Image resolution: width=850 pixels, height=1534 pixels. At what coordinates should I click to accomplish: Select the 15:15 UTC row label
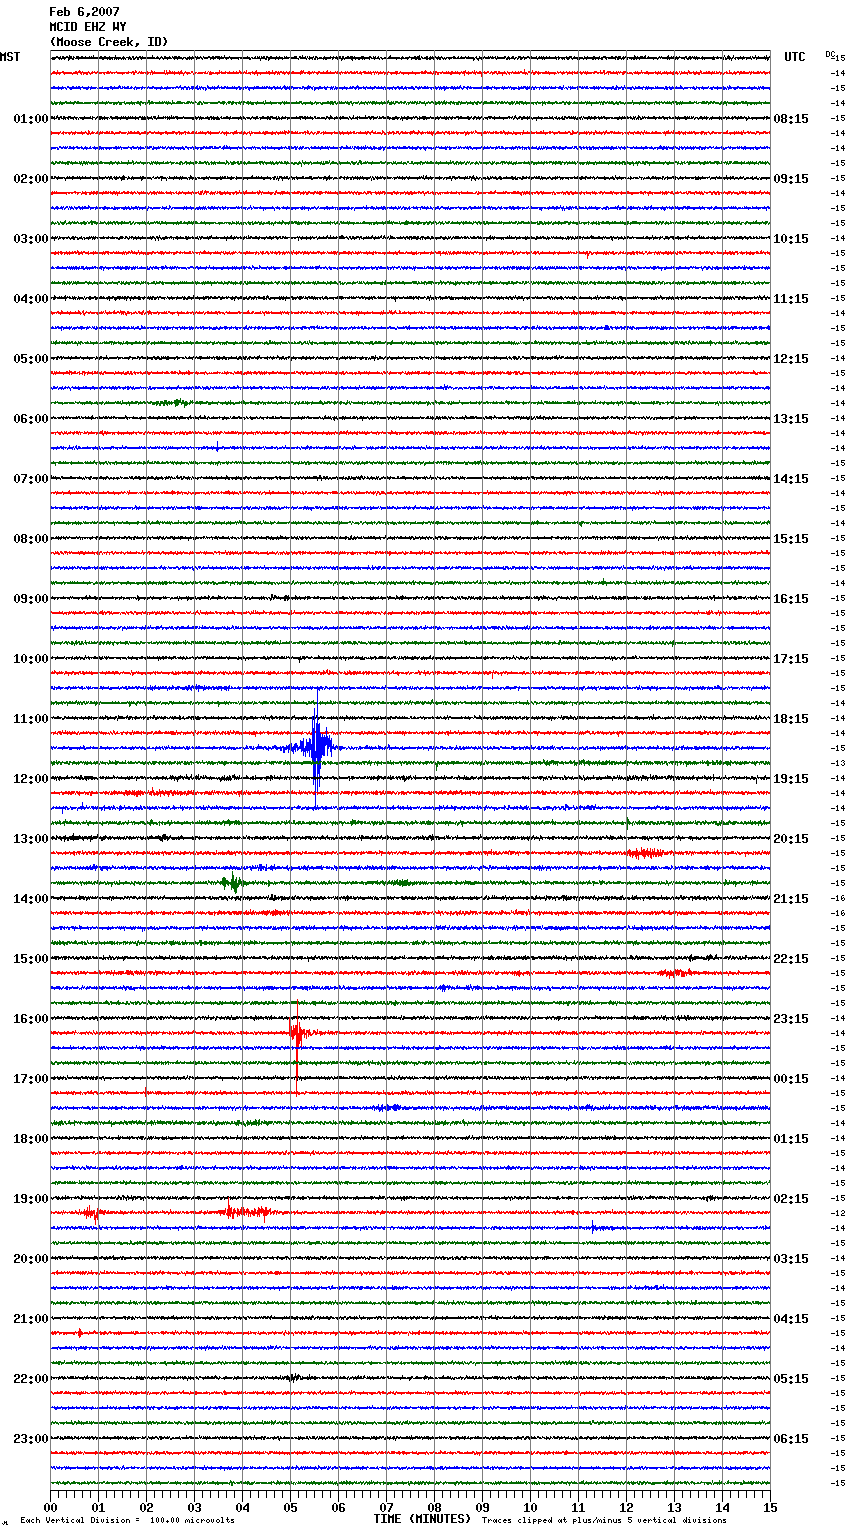point(791,539)
